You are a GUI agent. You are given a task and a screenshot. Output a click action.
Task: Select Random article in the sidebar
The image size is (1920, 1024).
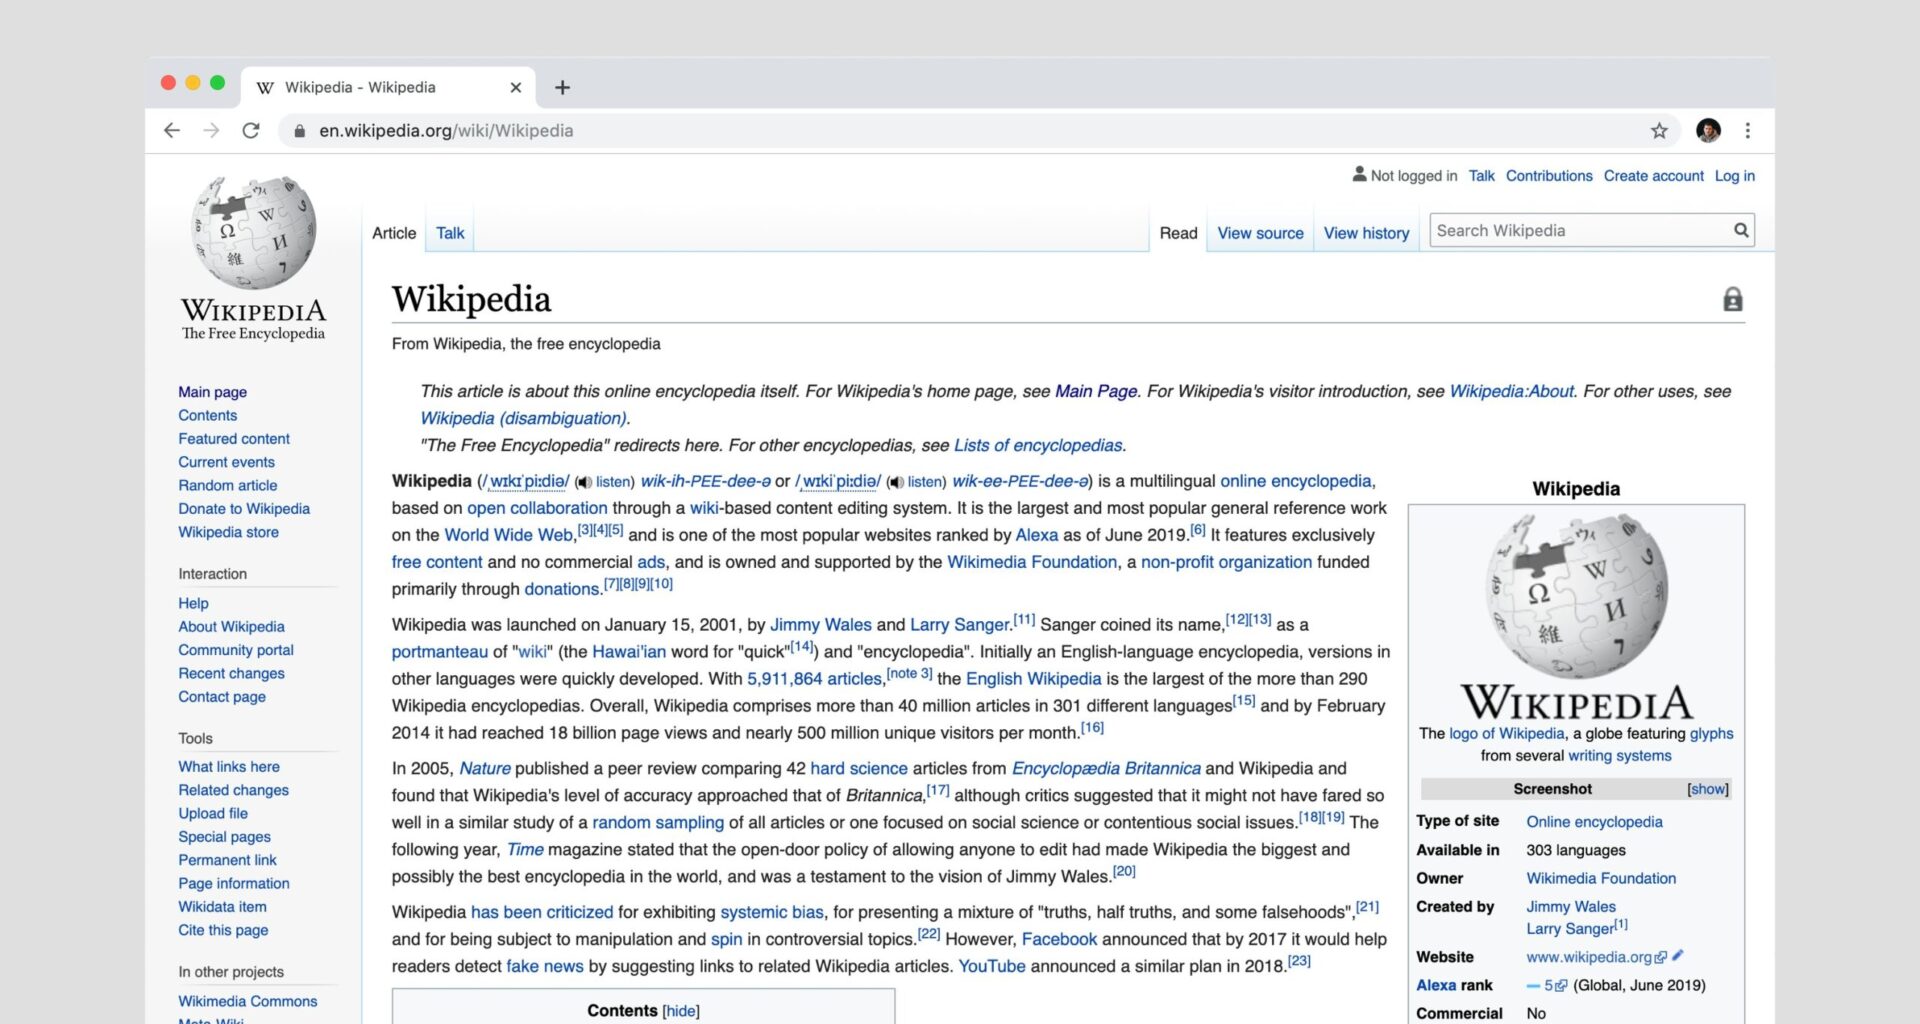[227, 485]
